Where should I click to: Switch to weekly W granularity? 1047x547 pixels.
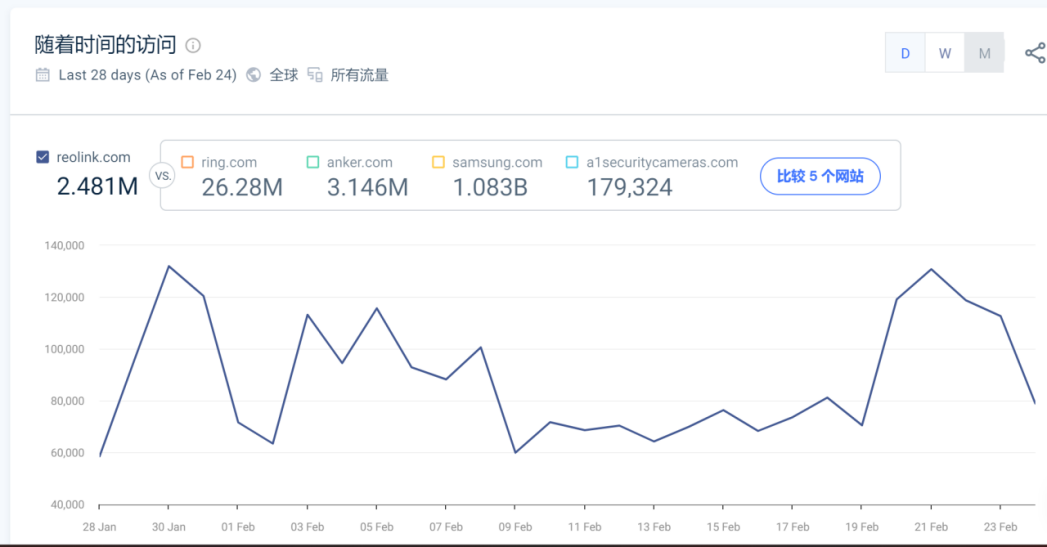point(945,53)
